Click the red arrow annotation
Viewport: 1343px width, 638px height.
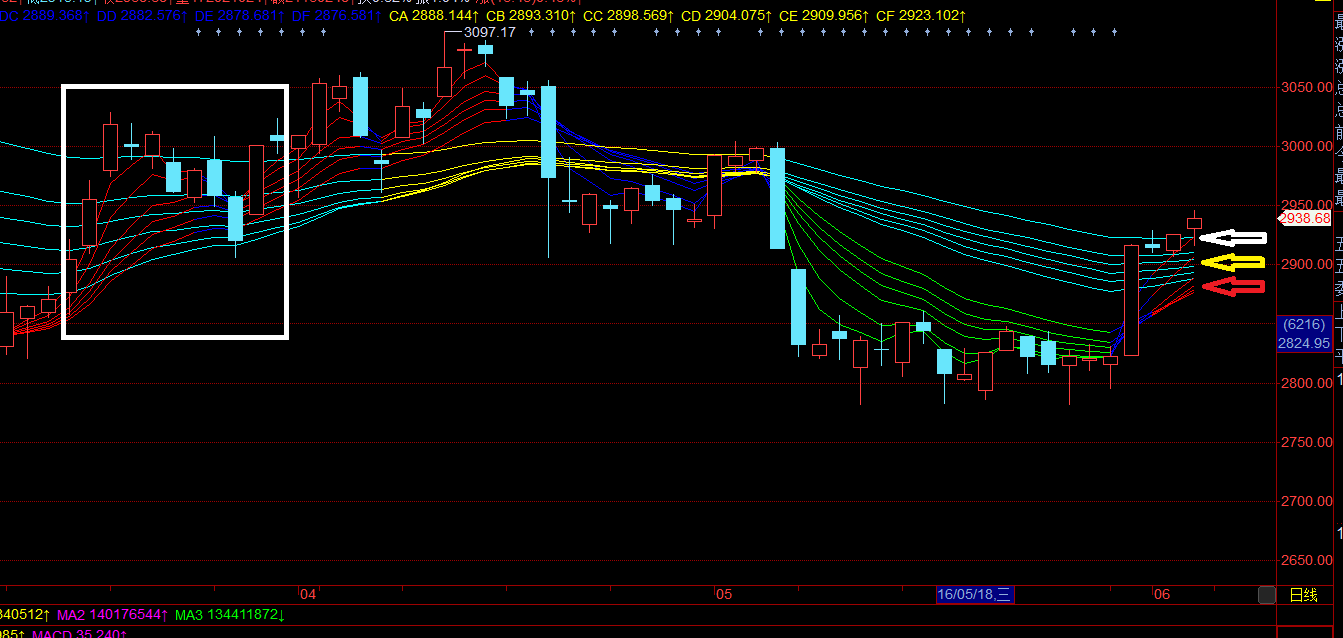pos(1233,287)
